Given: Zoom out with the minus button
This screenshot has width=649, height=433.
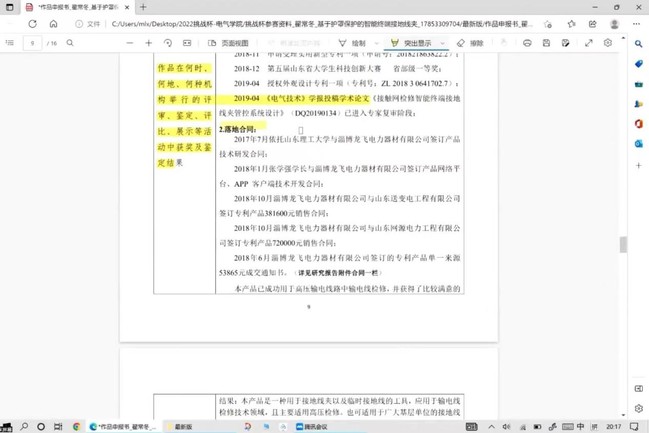Looking at the screenshot, I should point(130,43).
